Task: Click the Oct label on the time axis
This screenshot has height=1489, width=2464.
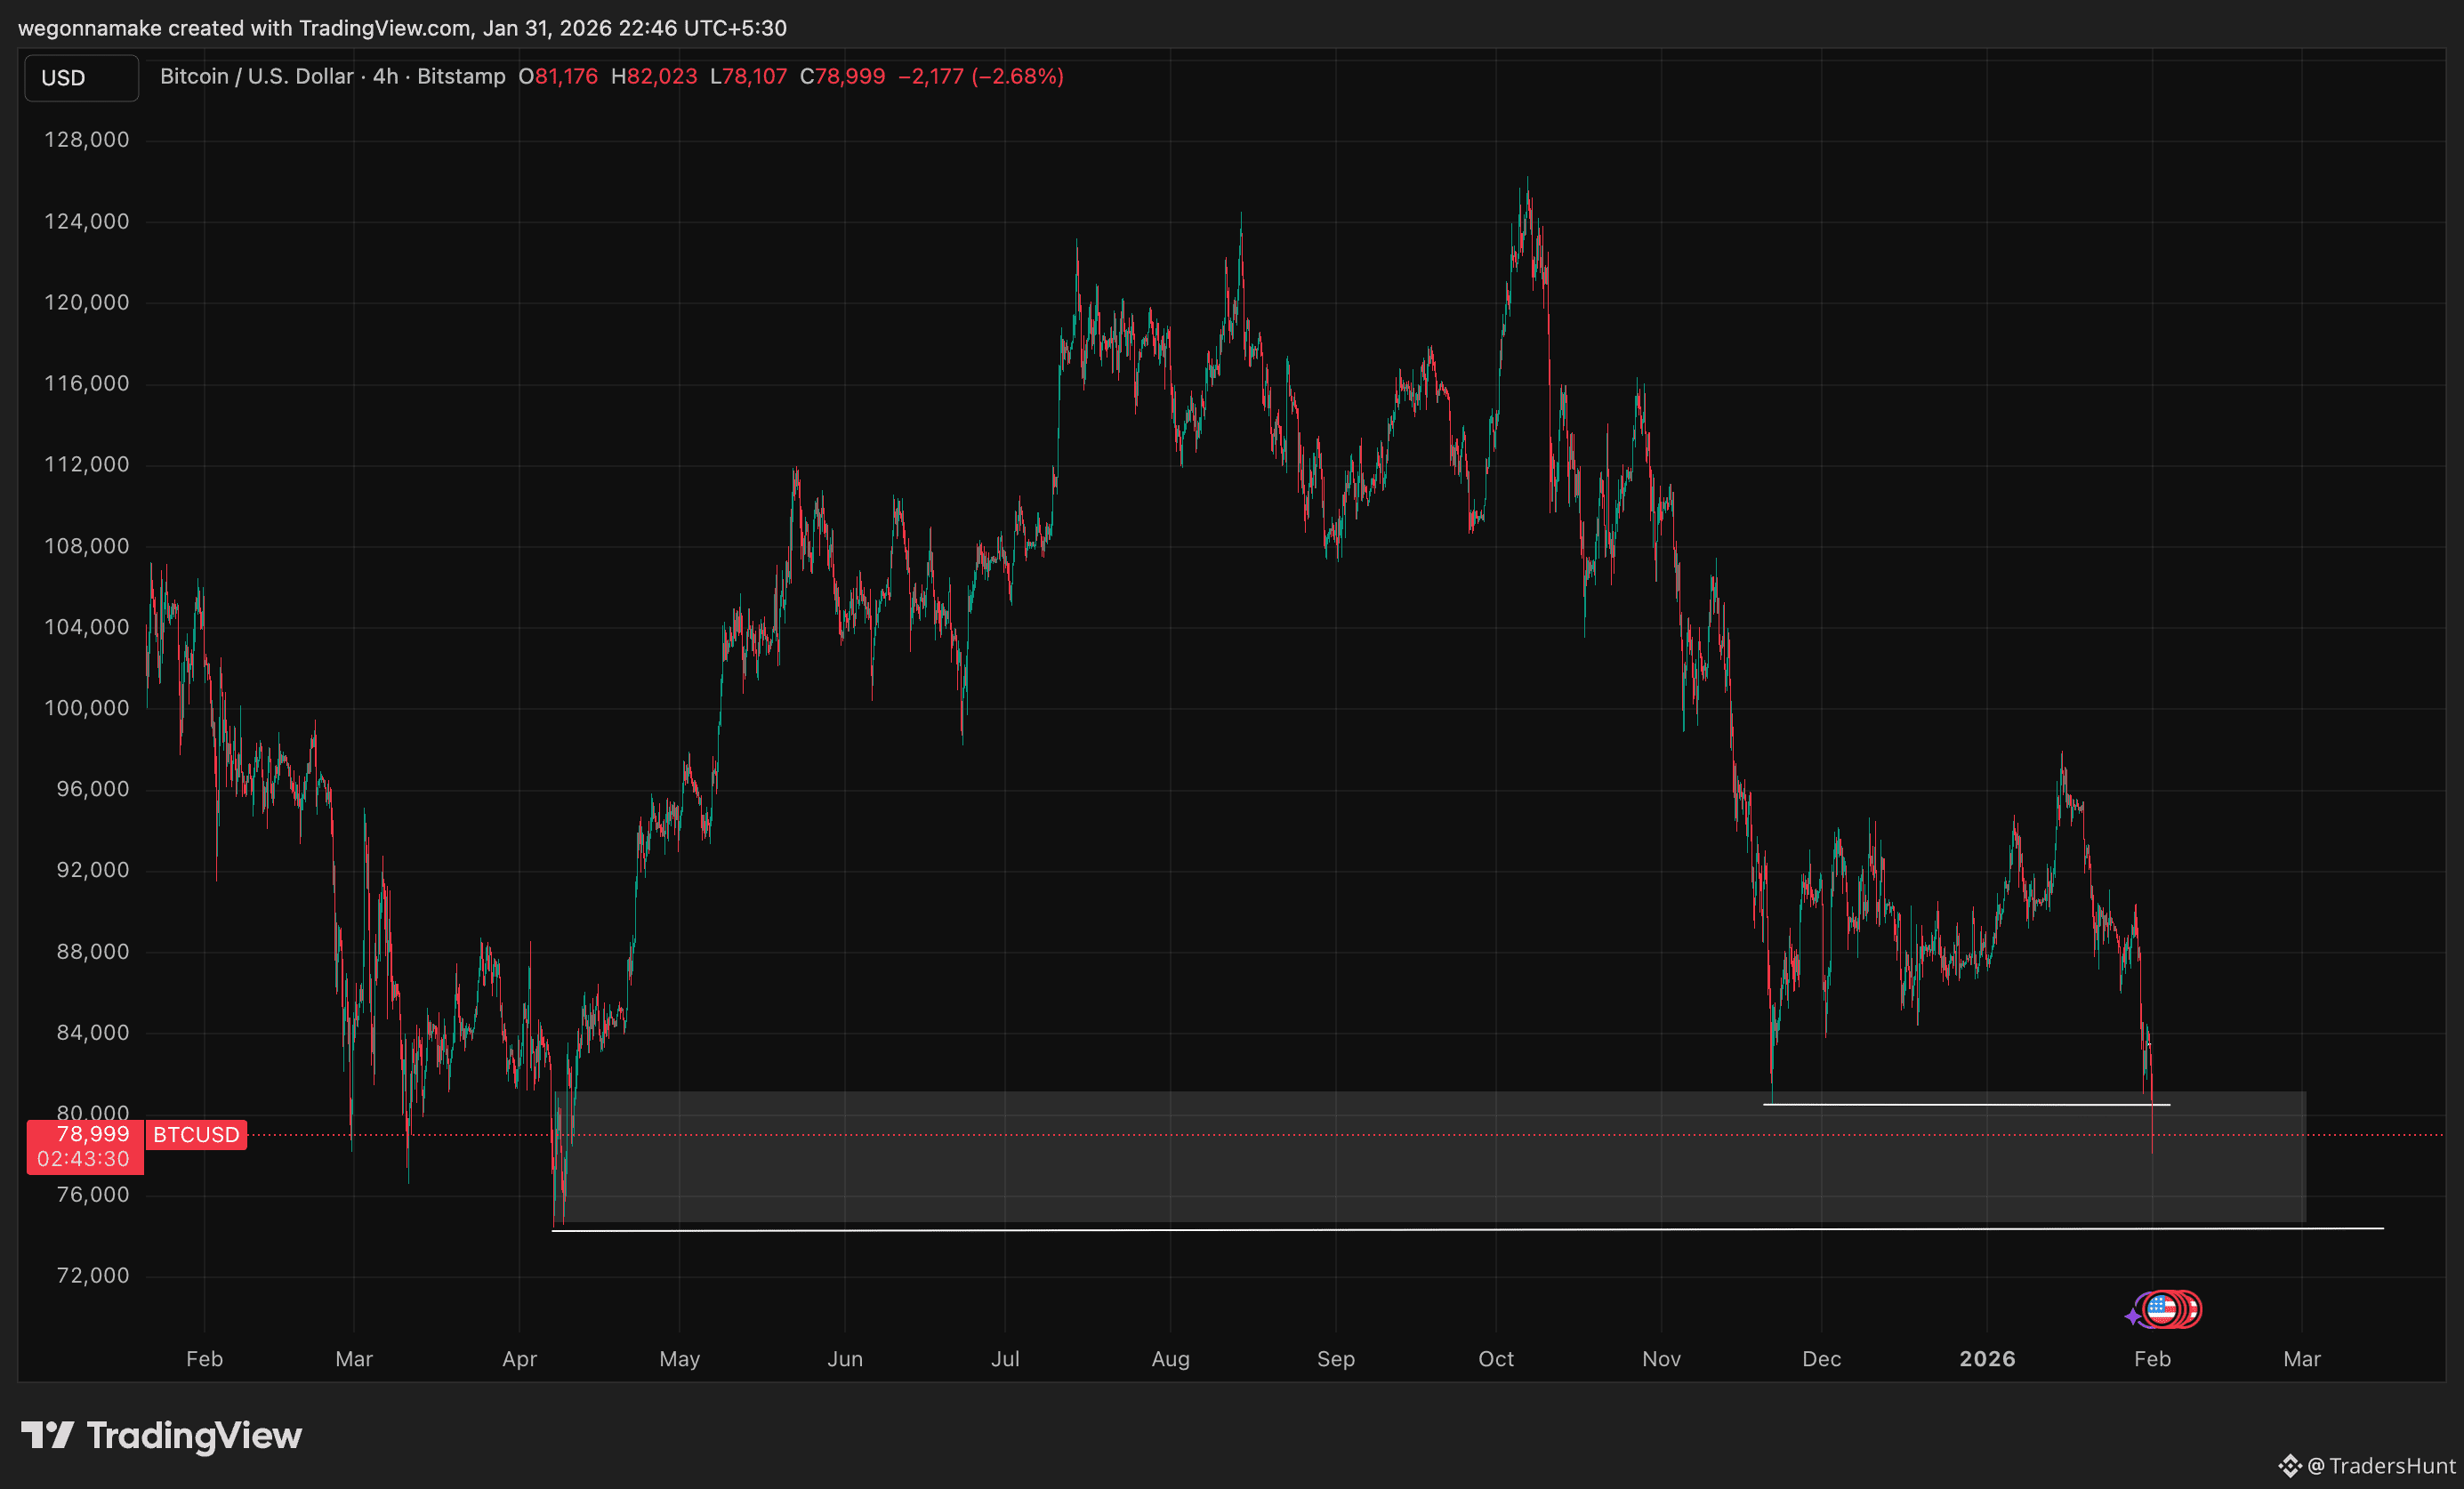Action: click(1496, 1360)
